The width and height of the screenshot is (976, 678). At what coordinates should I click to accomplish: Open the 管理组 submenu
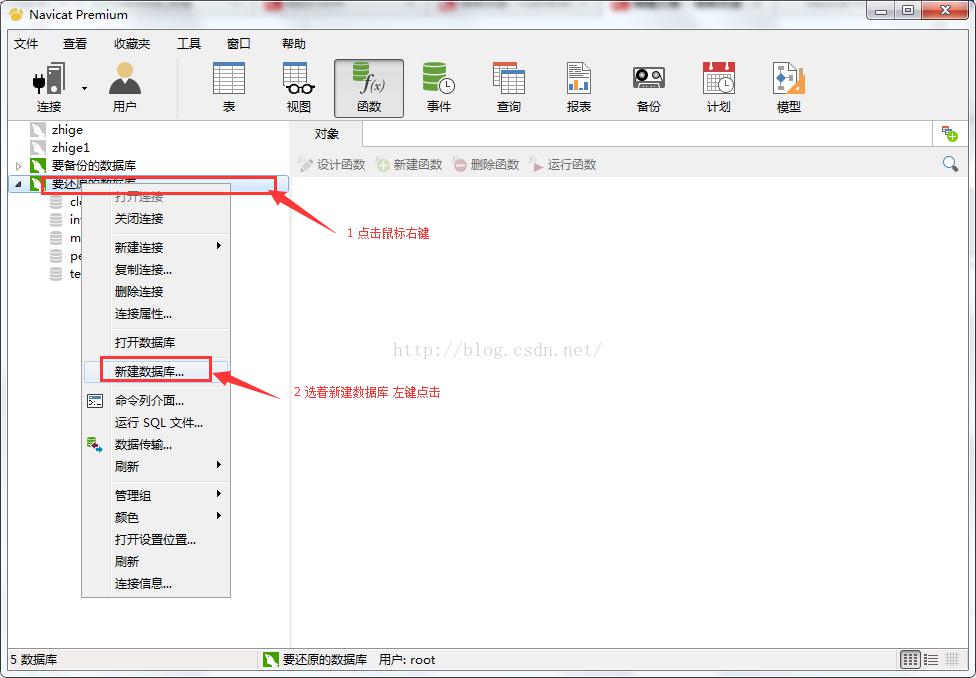pyautogui.click(x=156, y=496)
